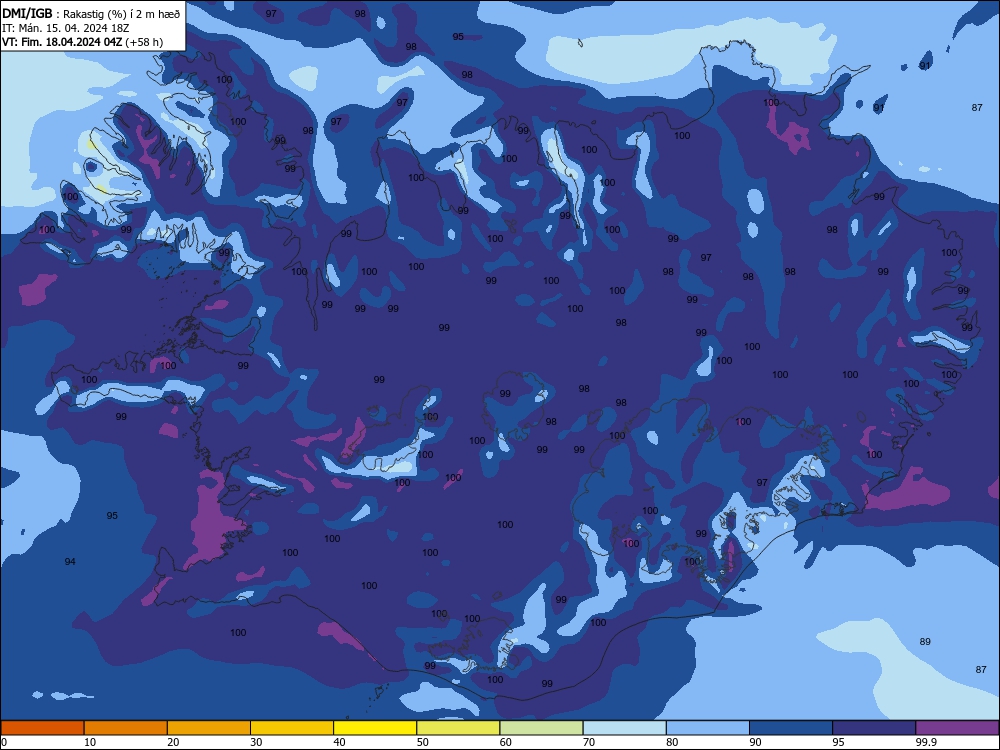Select the 30–40 golden legend swatch
The image size is (1000, 750).
click(292, 728)
